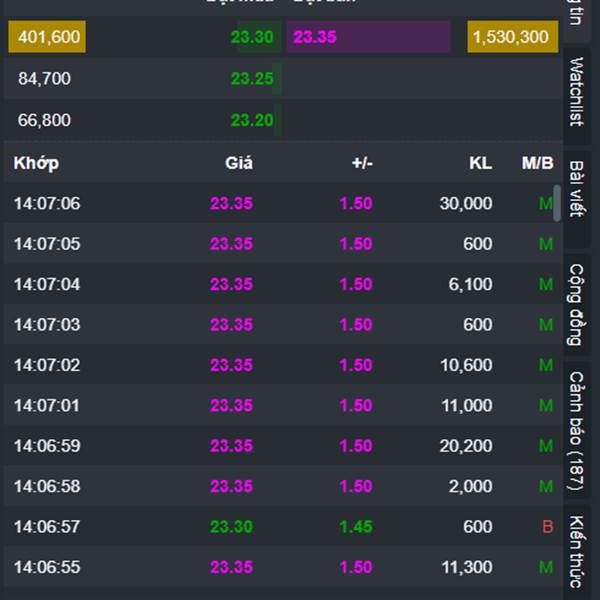Click volume 6,100 in the 14:07:04 row
This screenshot has height=600, width=600.
(x=471, y=284)
